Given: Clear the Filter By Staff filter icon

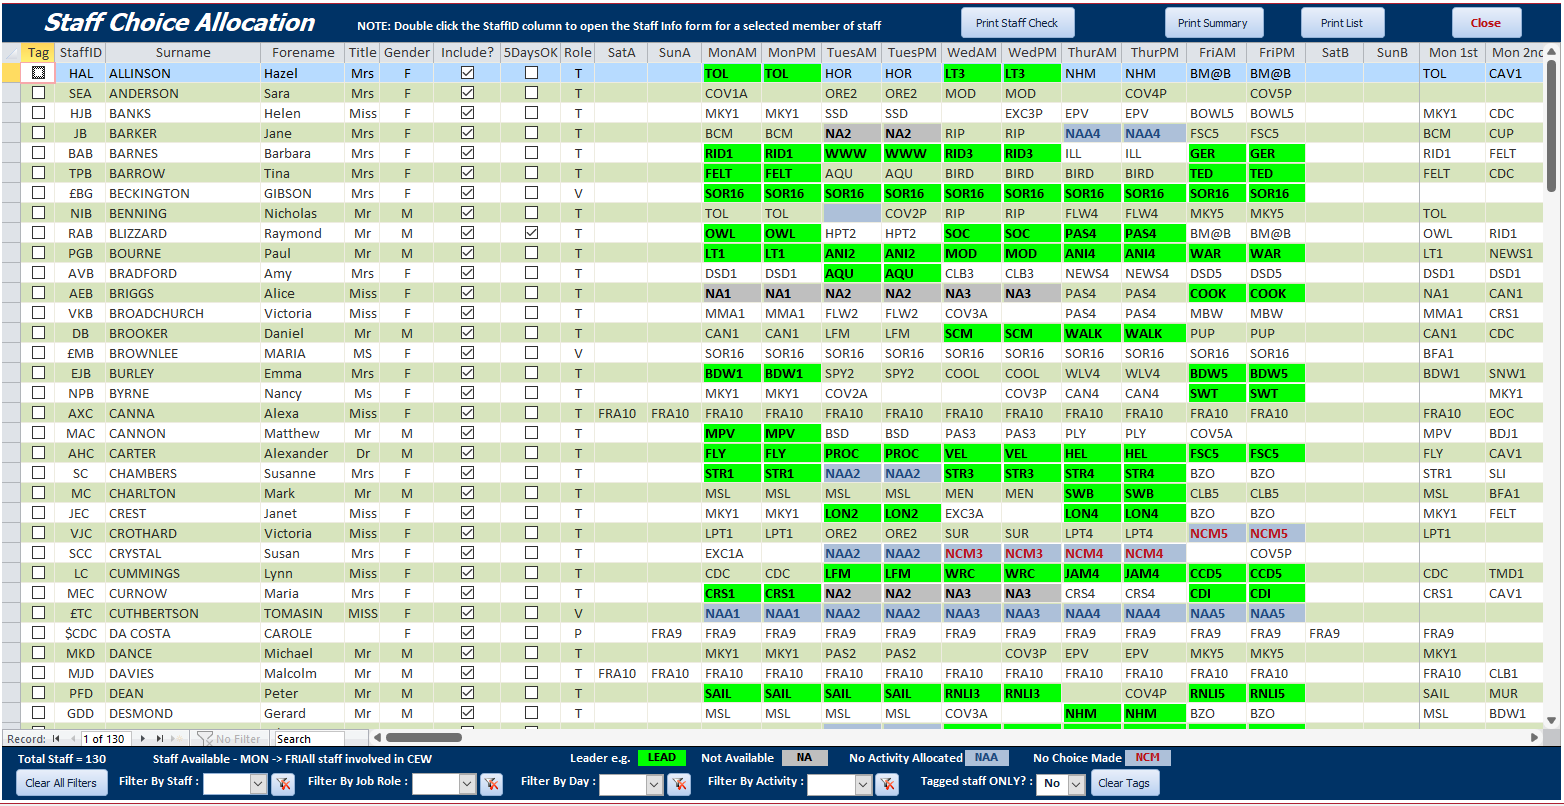Looking at the screenshot, I should coord(283,784).
